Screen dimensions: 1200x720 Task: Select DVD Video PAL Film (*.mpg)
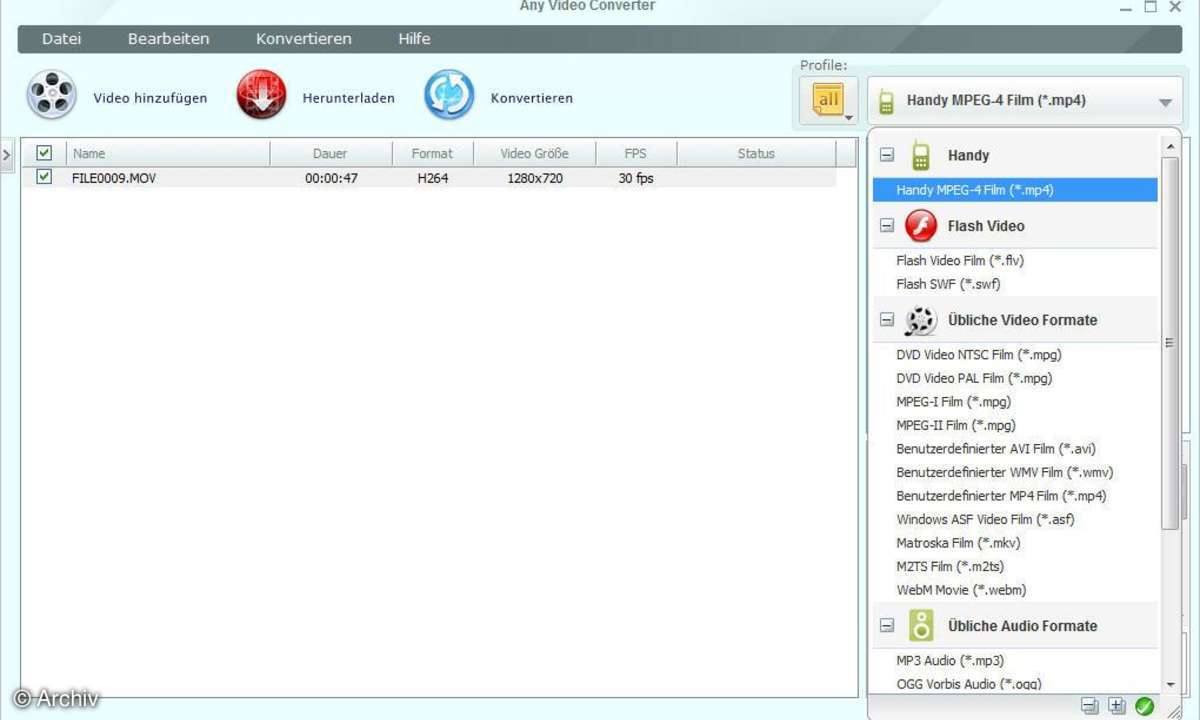(x=974, y=378)
